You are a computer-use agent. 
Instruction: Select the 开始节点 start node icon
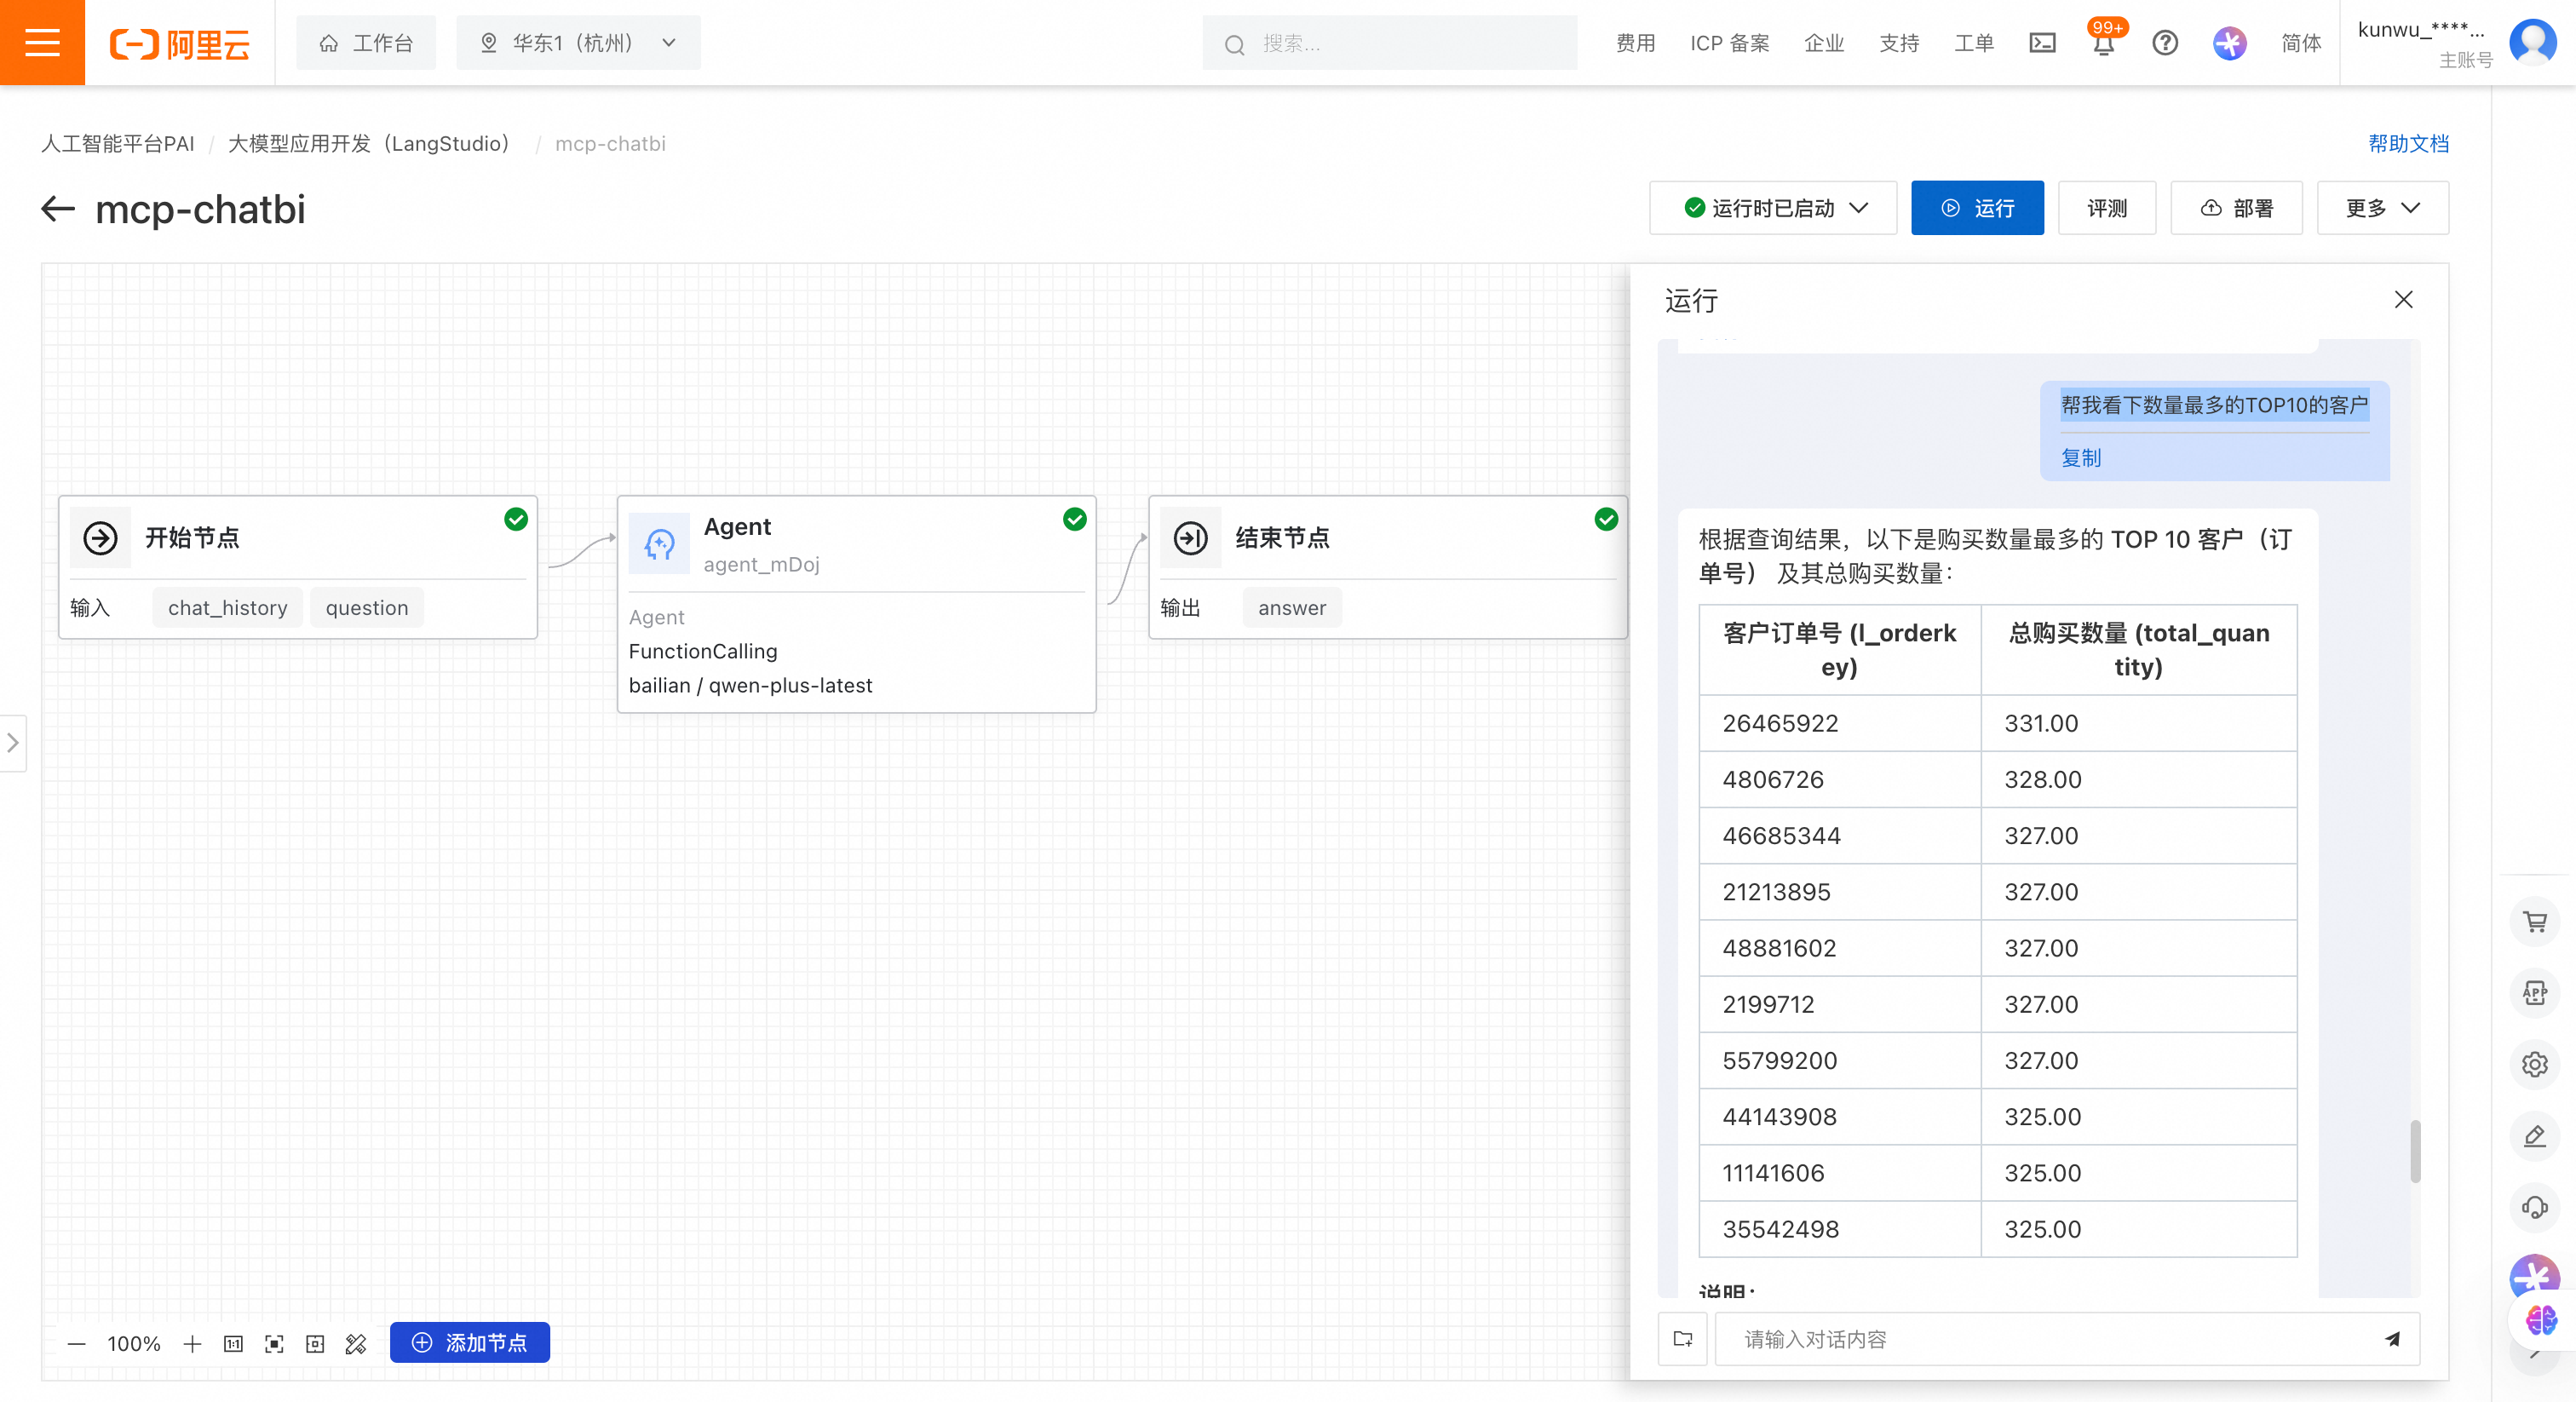[100, 538]
